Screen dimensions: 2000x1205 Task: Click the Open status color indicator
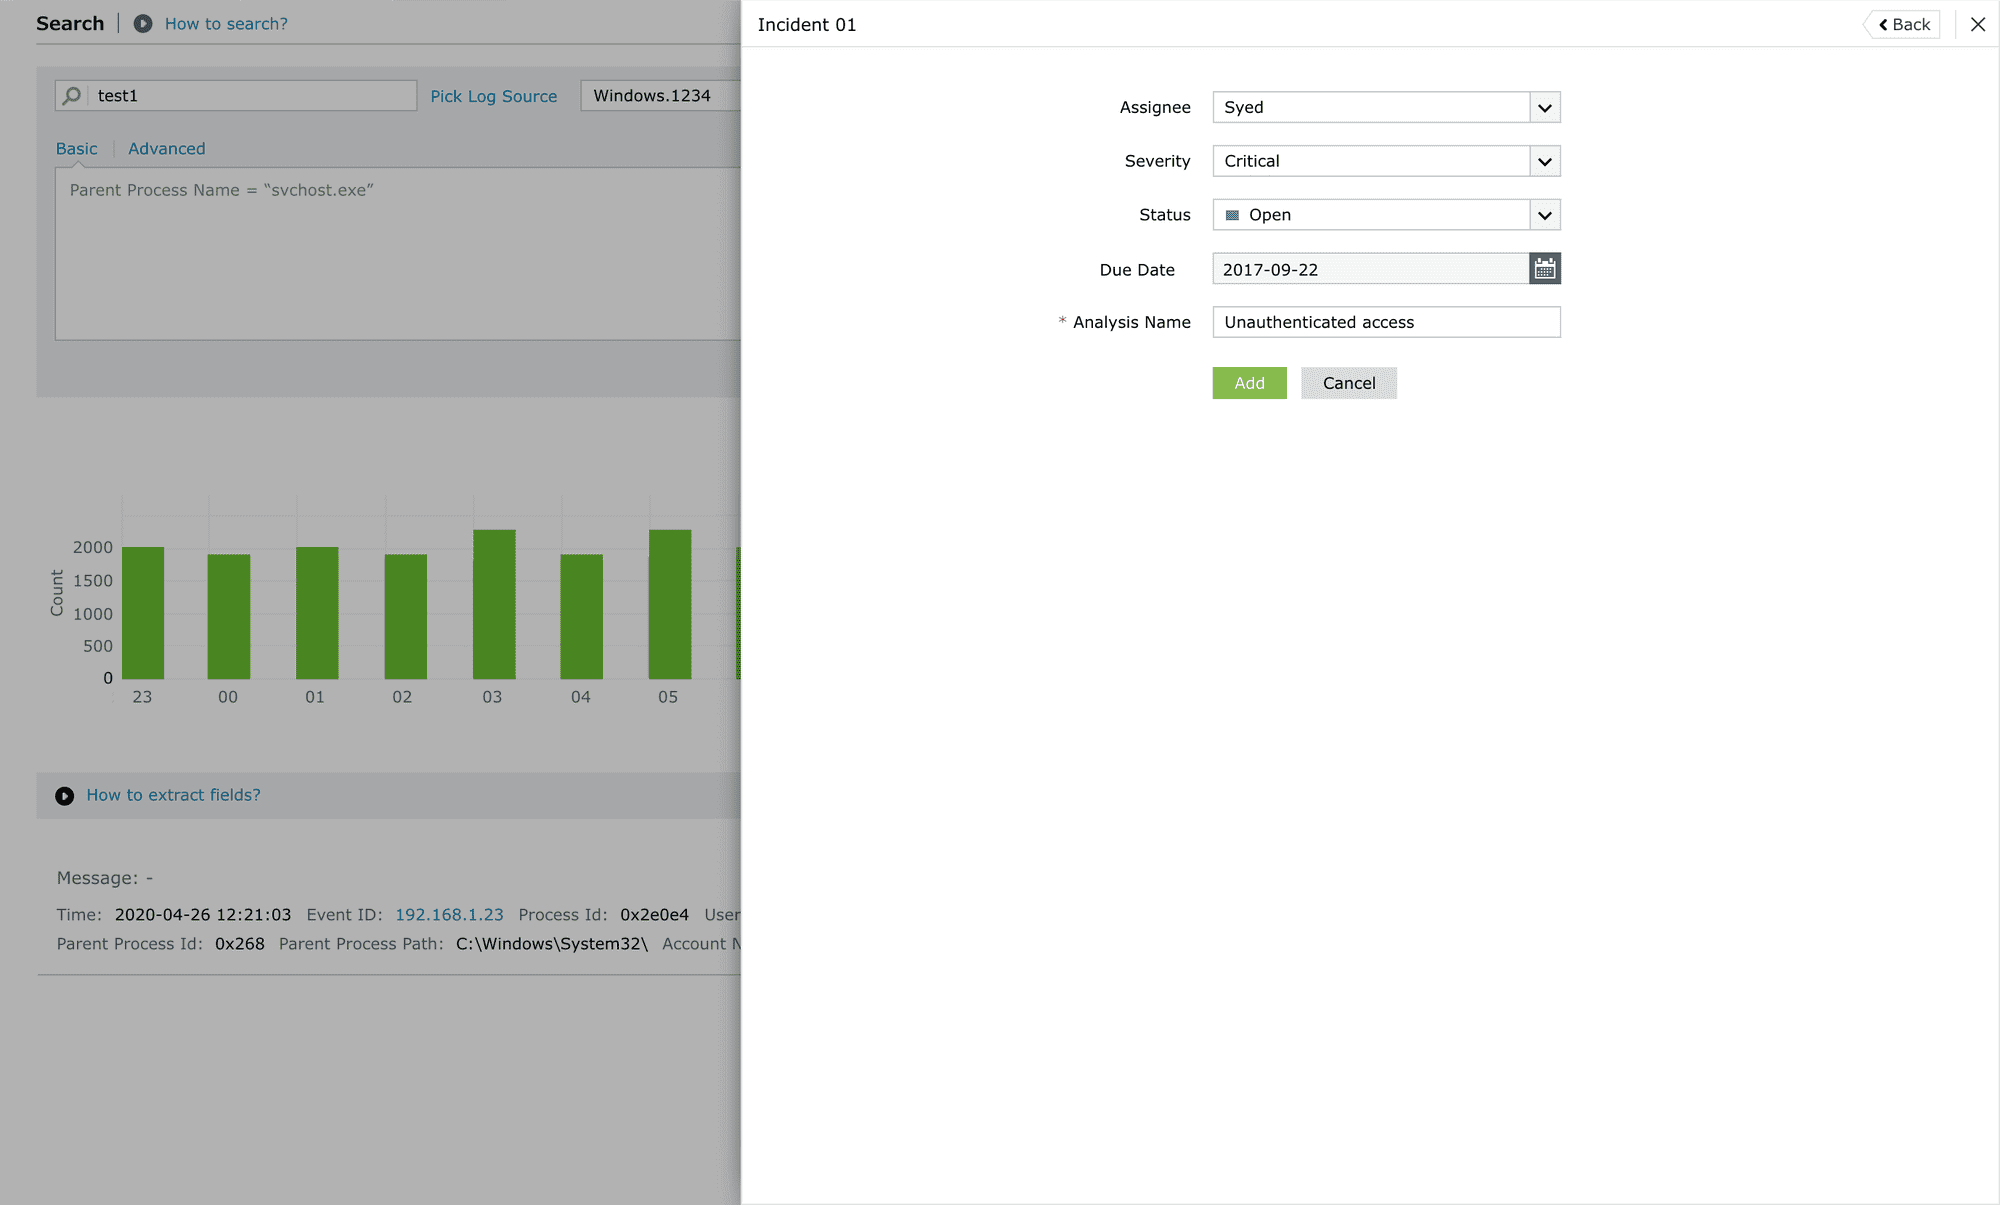point(1232,215)
